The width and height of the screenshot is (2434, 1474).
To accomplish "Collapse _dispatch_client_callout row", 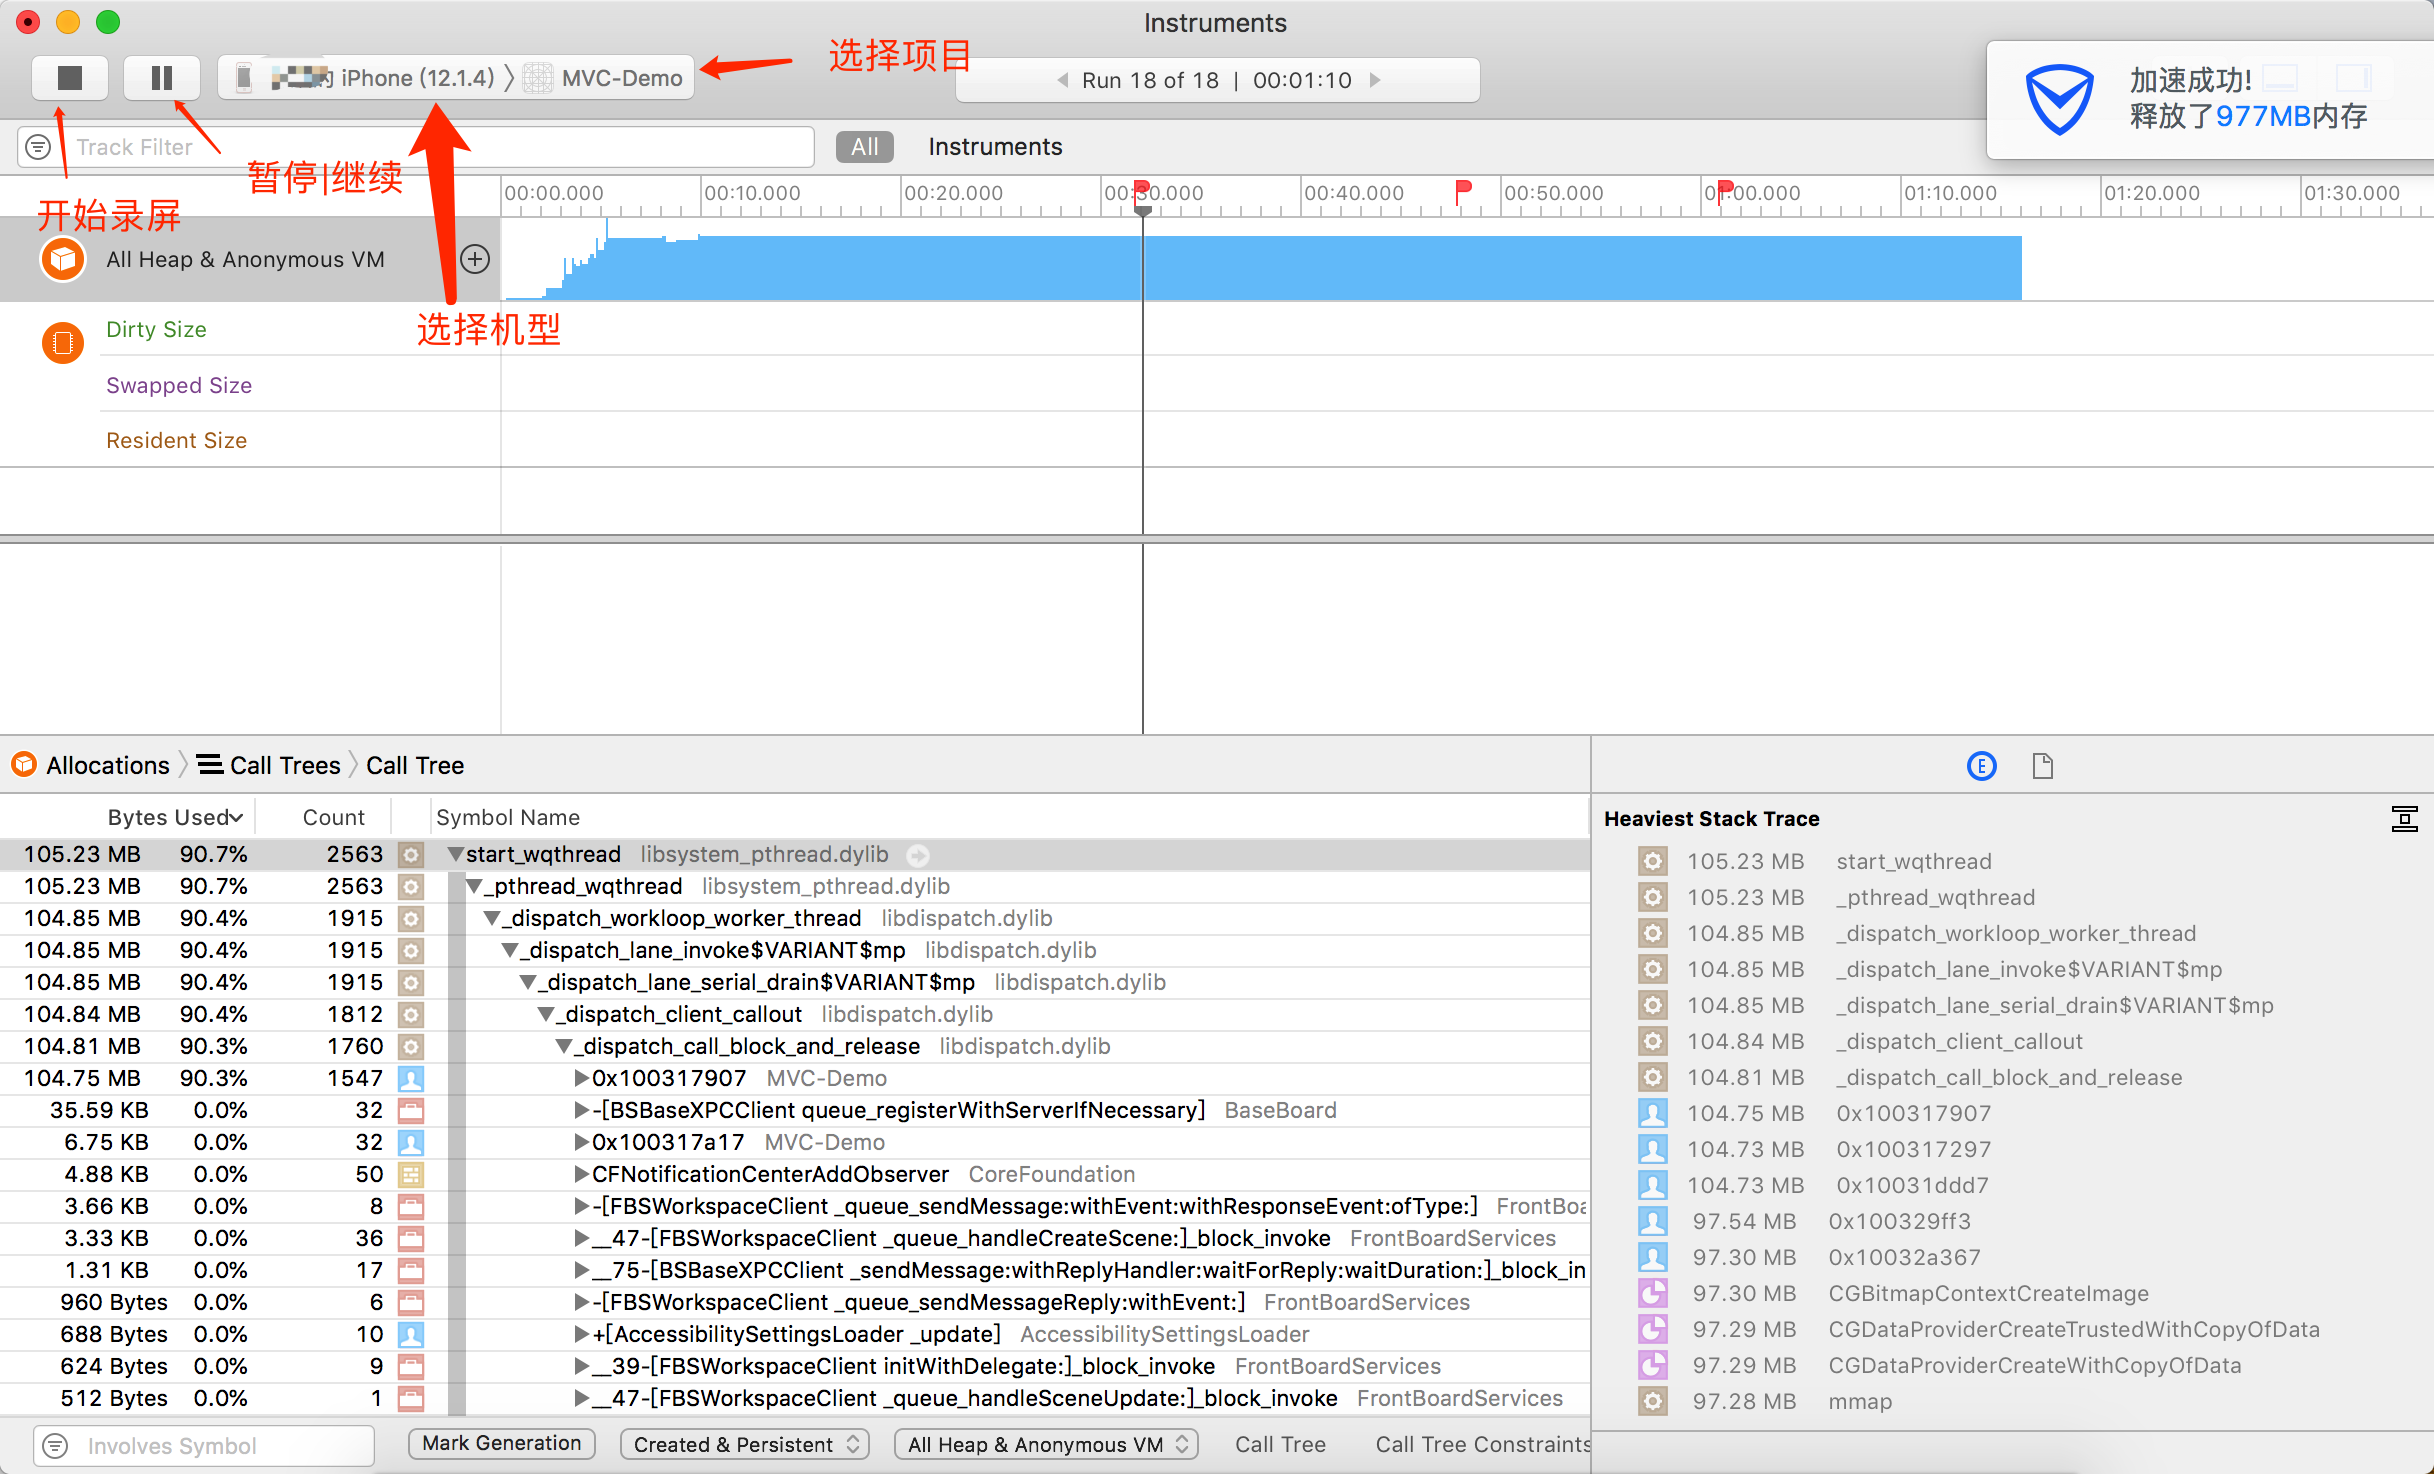I will [547, 1015].
